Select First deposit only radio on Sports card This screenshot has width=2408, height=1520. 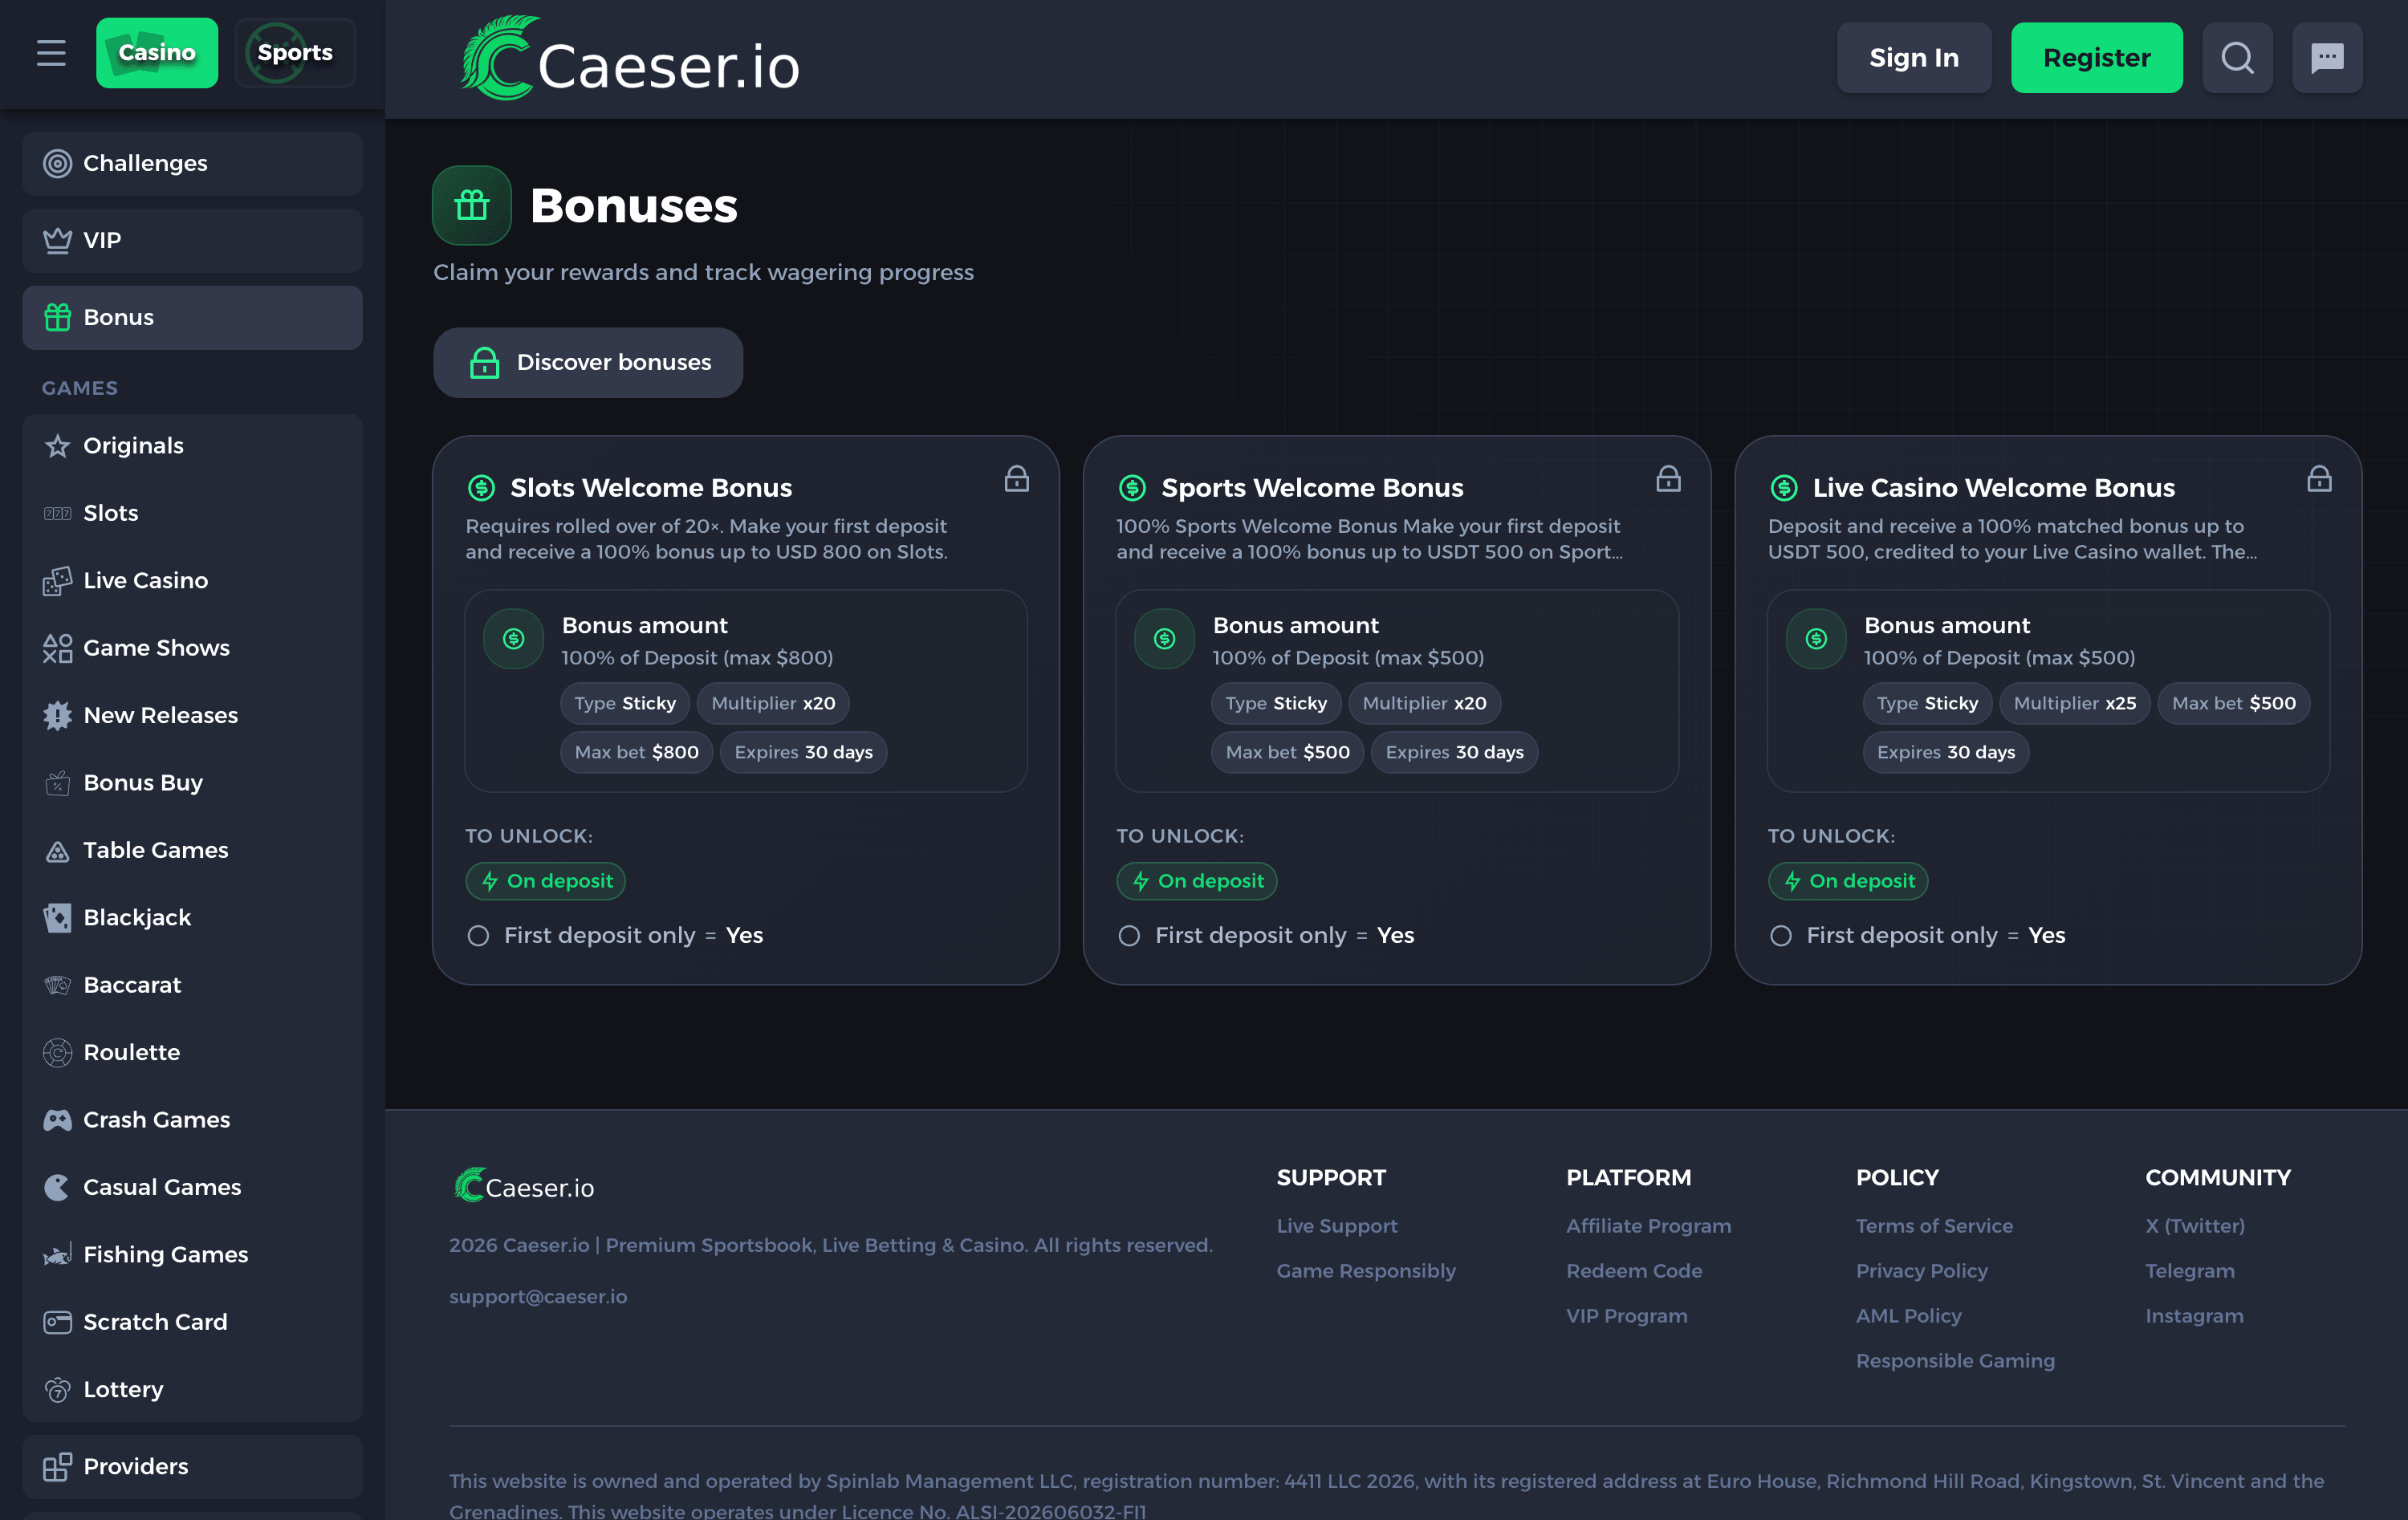coord(1129,936)
